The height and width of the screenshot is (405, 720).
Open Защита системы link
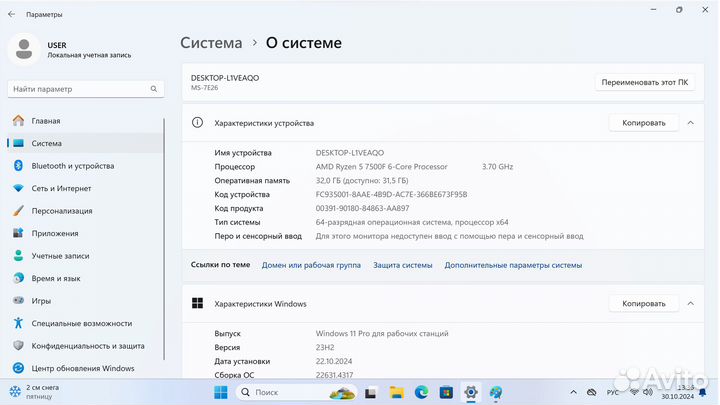coord(403,265)
